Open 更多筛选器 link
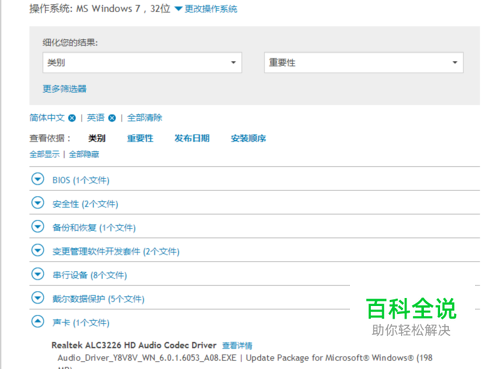500x369 pixels. tap(64, 89)
